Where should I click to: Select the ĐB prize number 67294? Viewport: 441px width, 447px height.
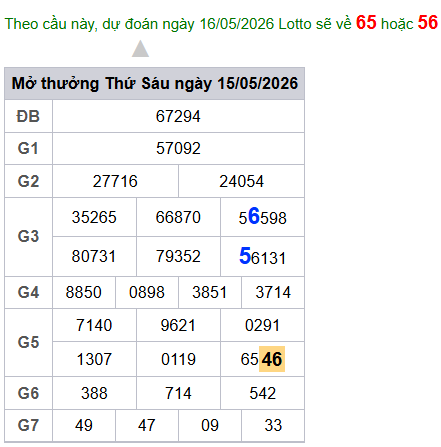point(178,117)
